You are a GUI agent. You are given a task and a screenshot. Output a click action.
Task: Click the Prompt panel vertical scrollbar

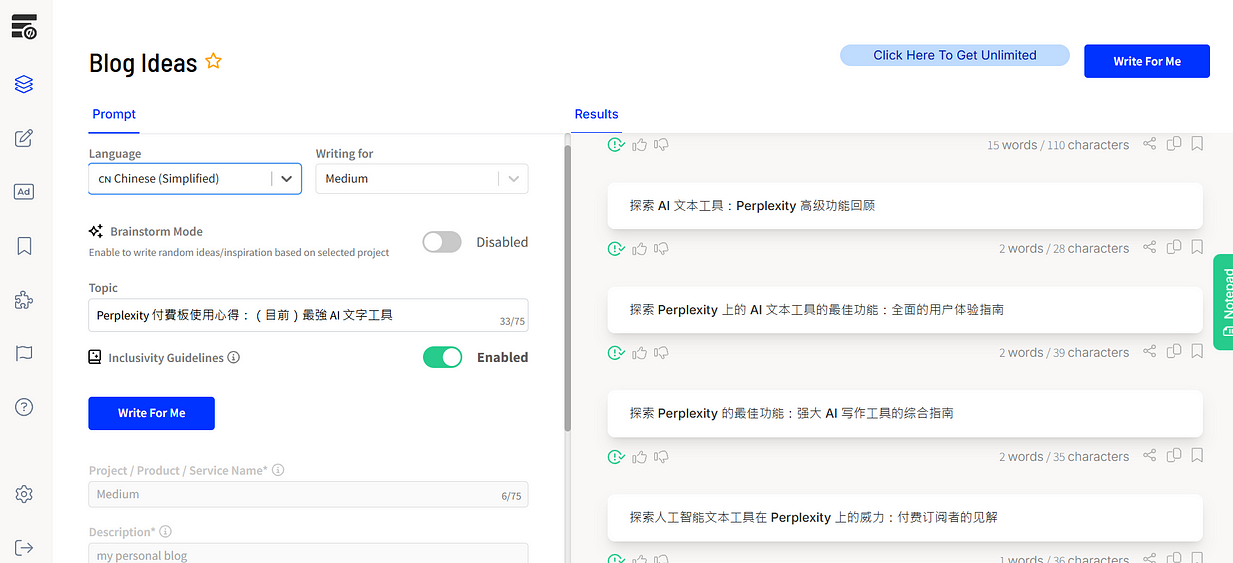pos(568,288)
